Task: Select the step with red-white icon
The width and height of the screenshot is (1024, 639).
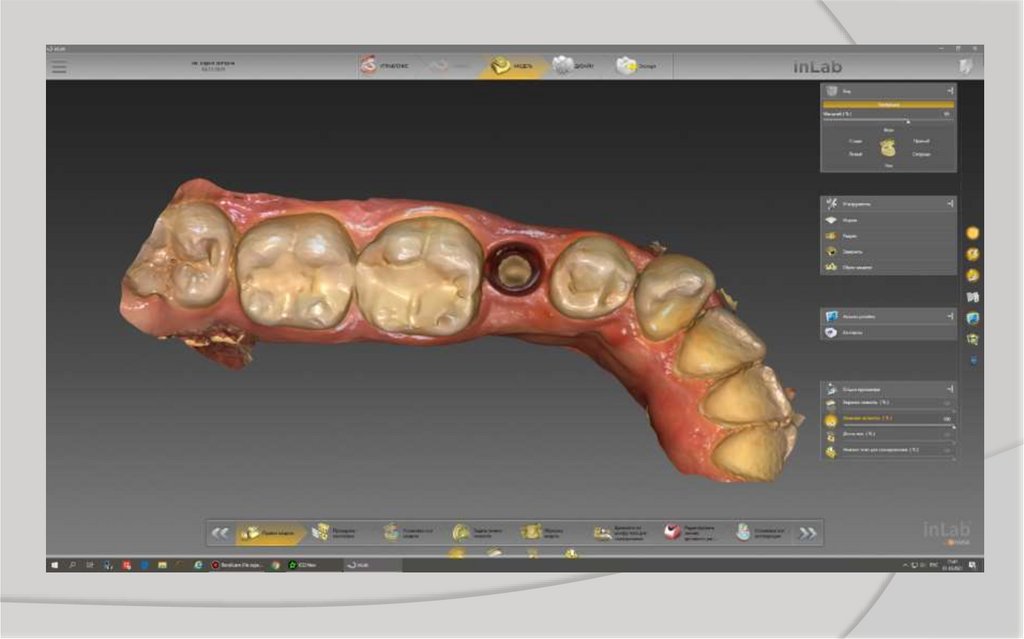Action: click(691, 532)
